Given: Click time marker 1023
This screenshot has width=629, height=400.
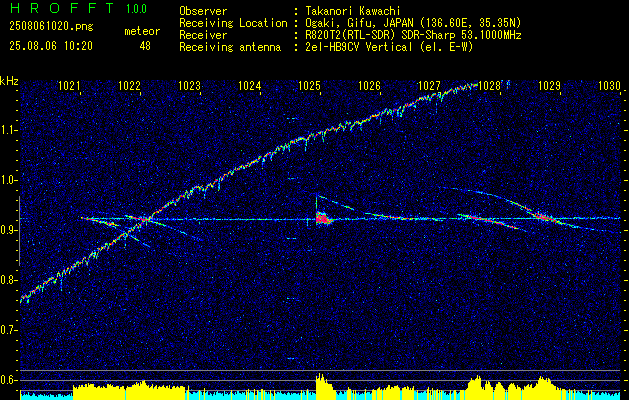Looking at the screenshot, I should click(x=189, y=85).
